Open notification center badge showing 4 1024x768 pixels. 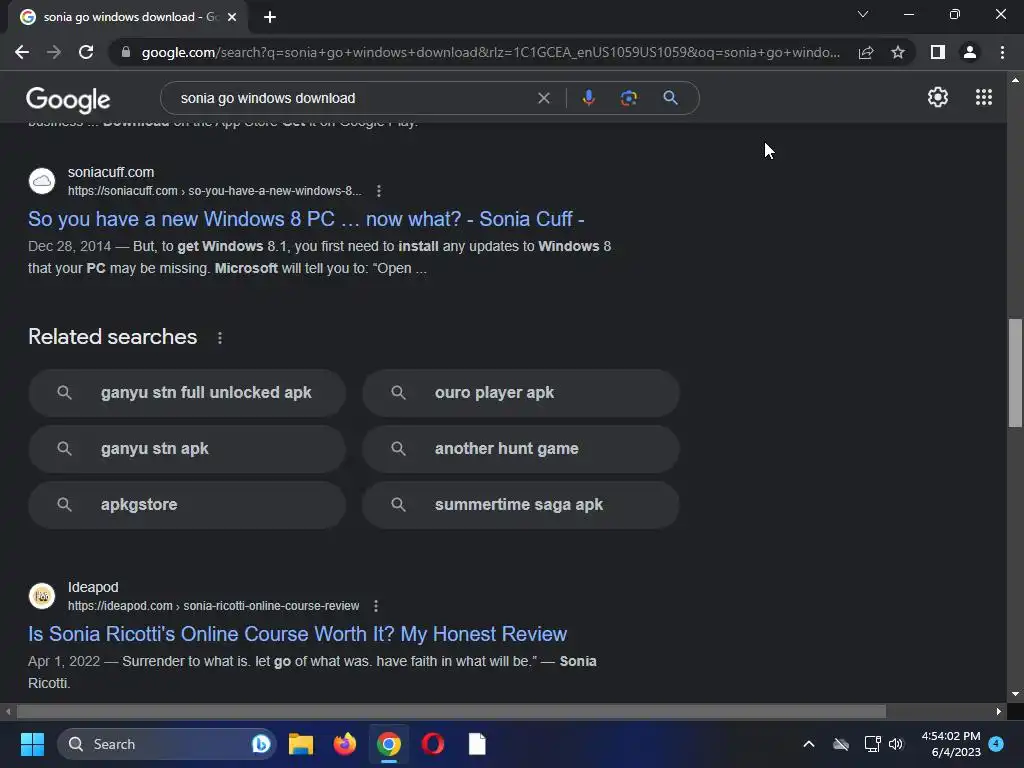[996, 744]
